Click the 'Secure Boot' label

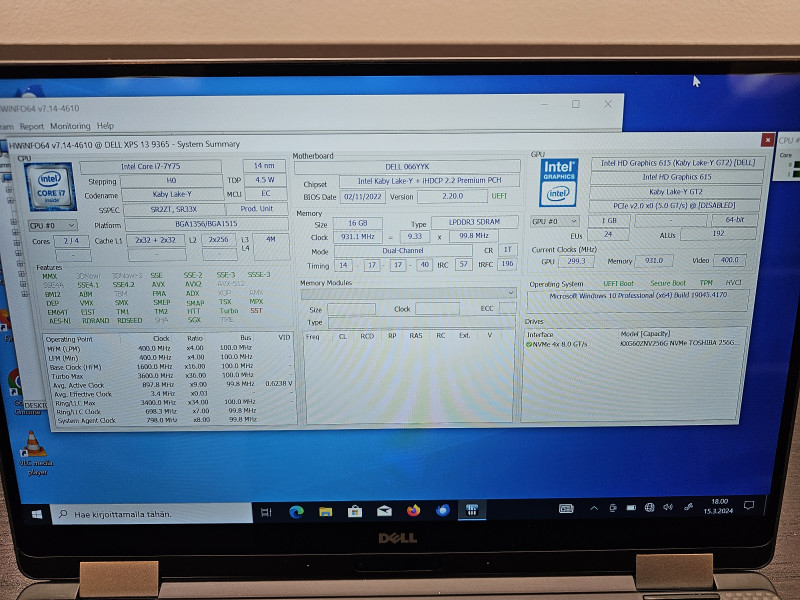[667, 283]
